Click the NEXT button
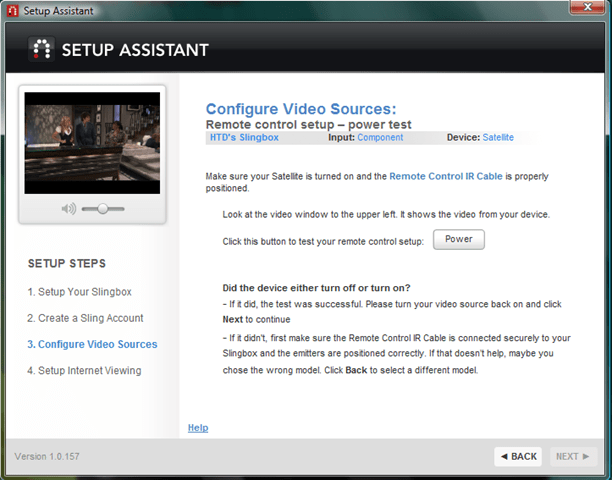 (572, 456)
